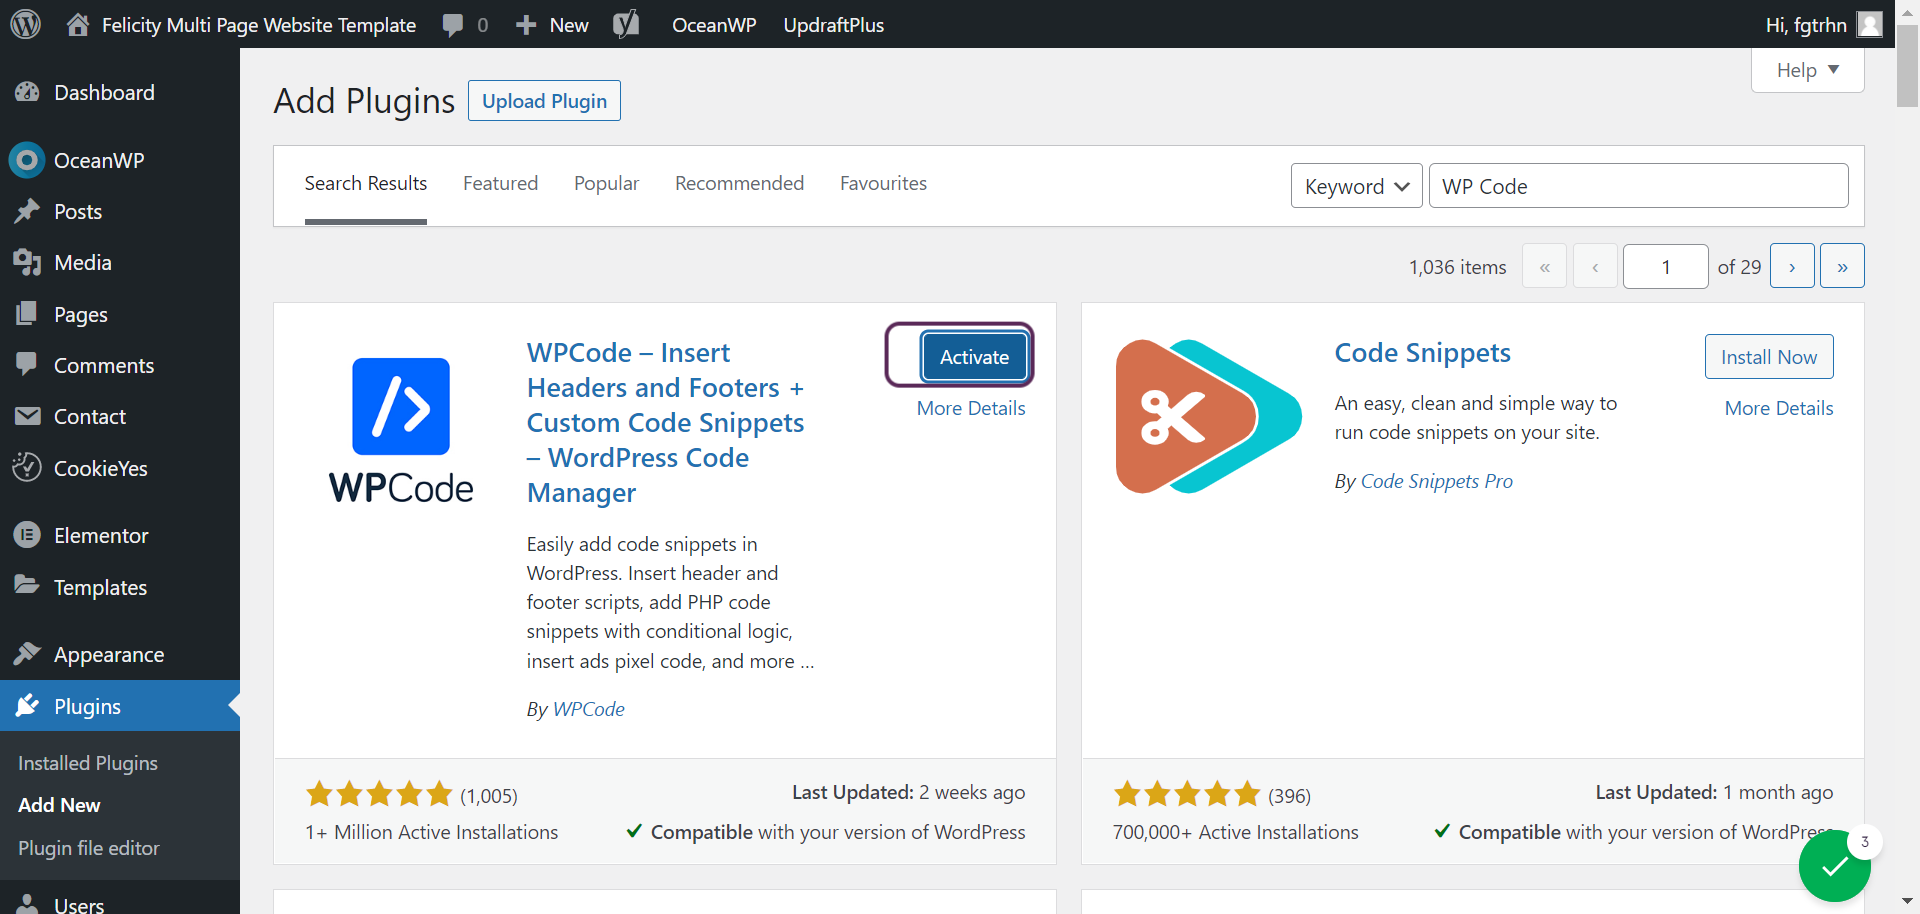
Task: Open OceanWP in the admin bar
Action: (714, 25)
